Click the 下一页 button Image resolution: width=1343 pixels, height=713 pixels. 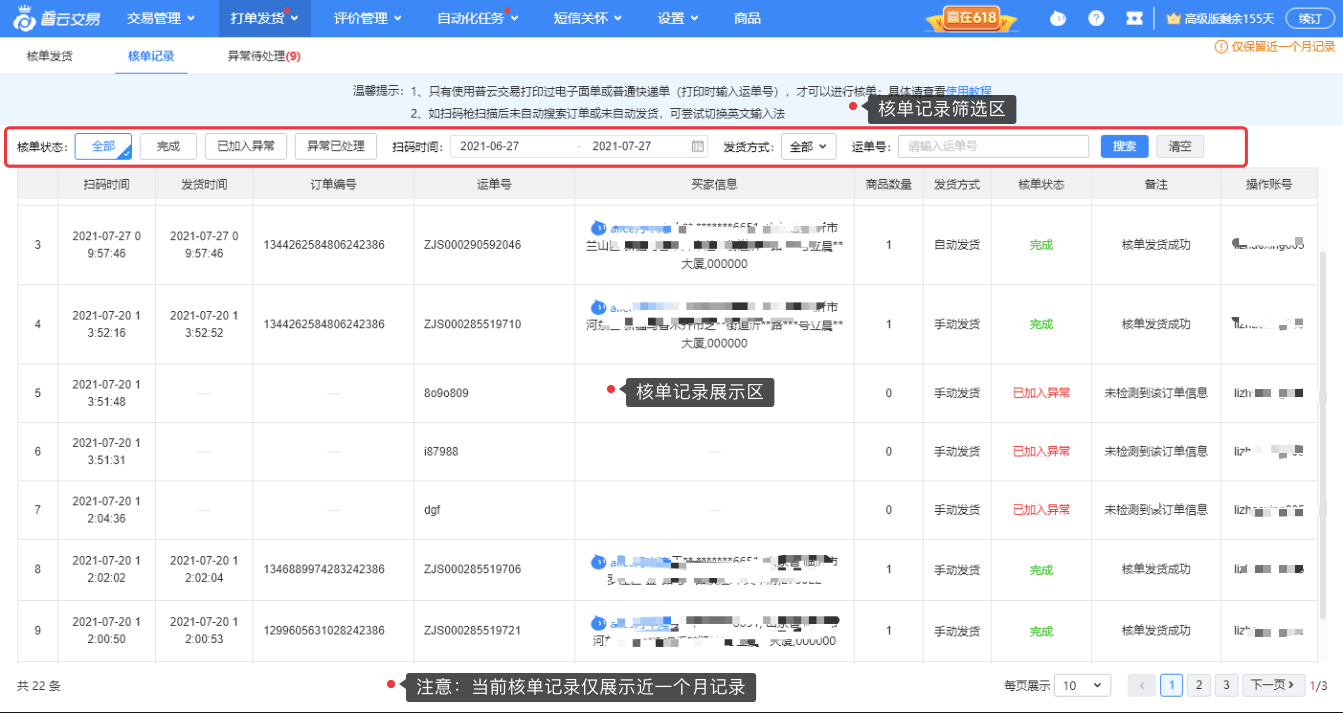[1274, 685]
